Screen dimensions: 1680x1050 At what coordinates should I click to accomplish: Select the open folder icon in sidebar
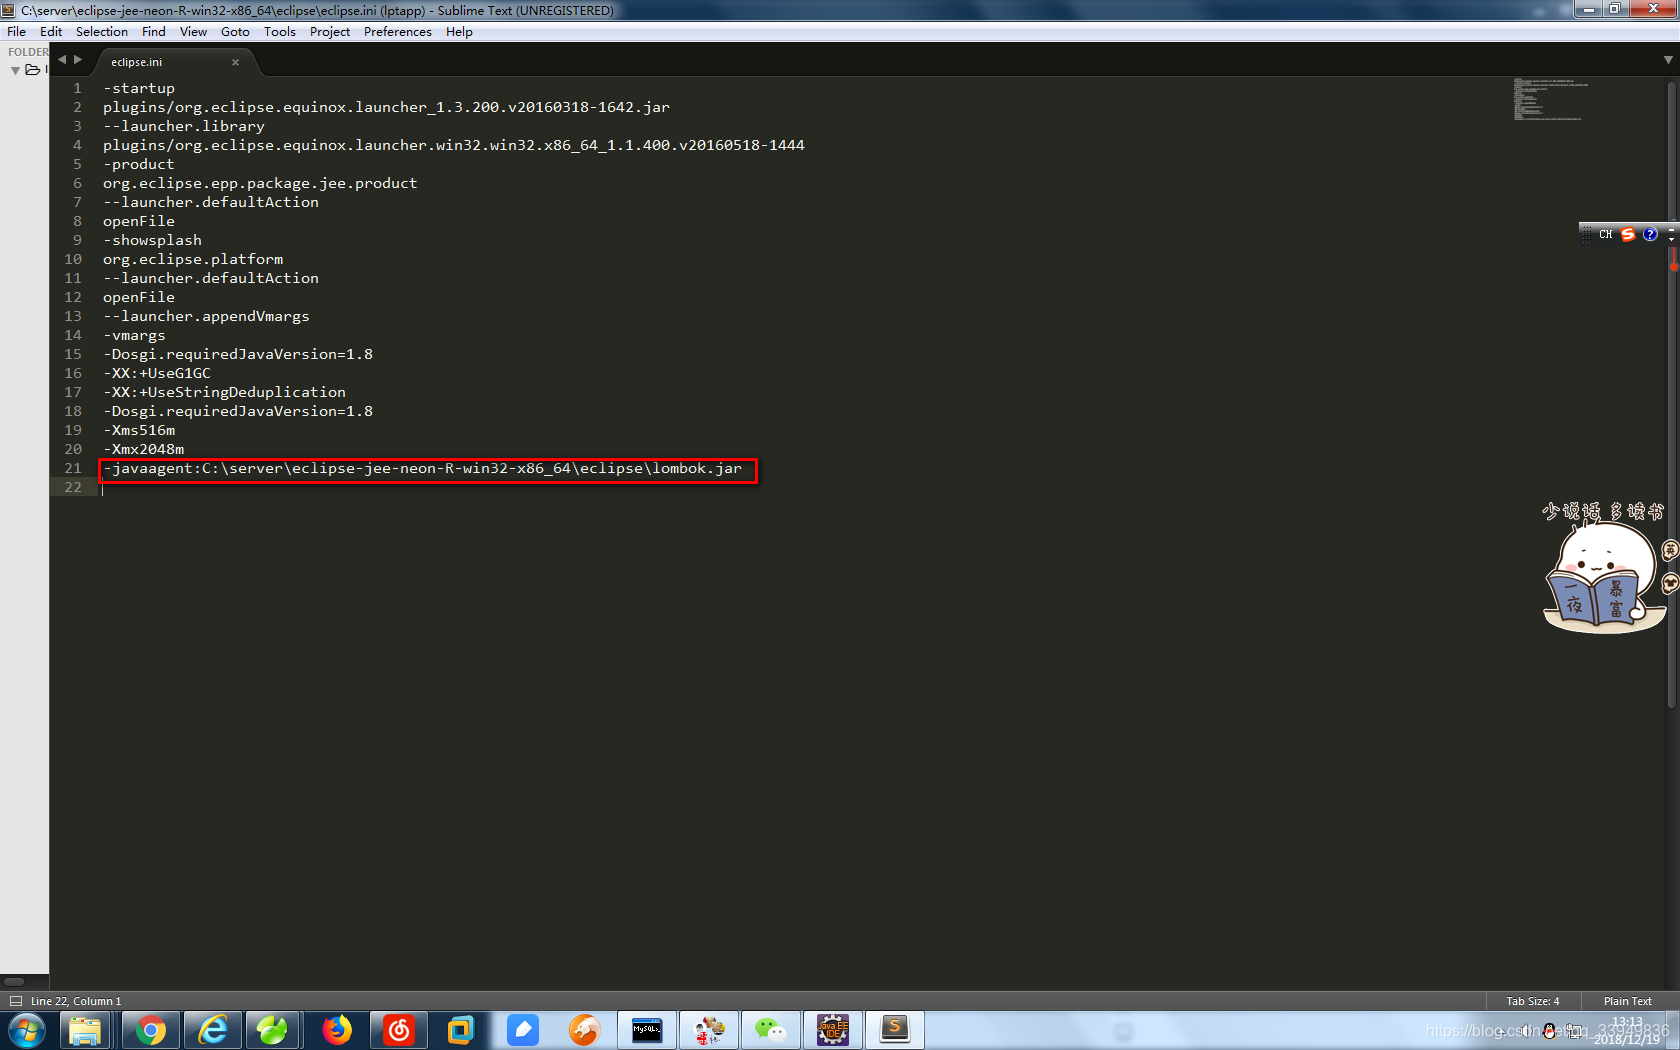(33, 70)
